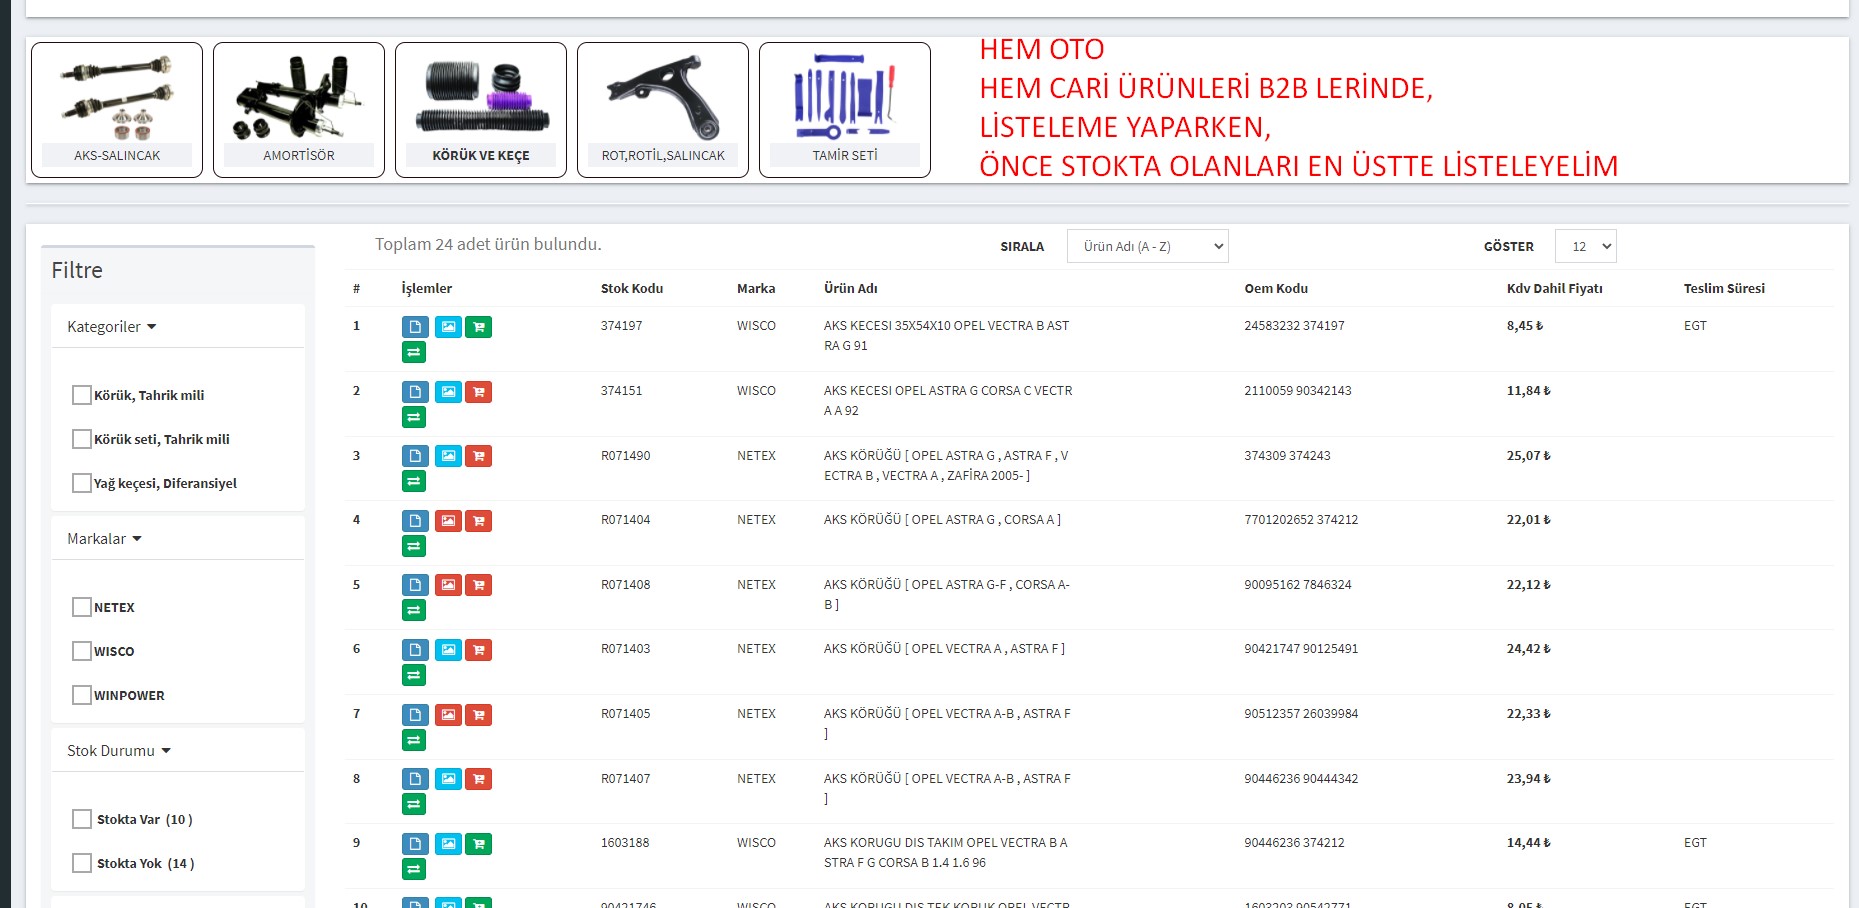Select the AMORTİSÖR category tile

[298, 110]
